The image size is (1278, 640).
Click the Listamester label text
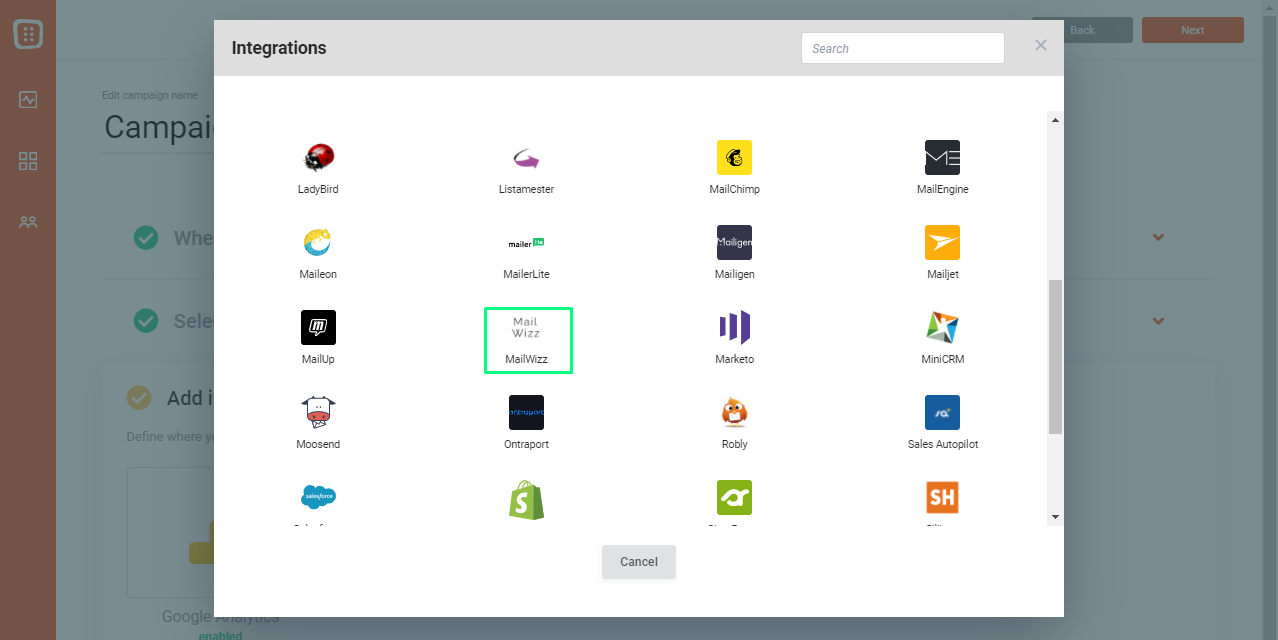pos(526,189)
